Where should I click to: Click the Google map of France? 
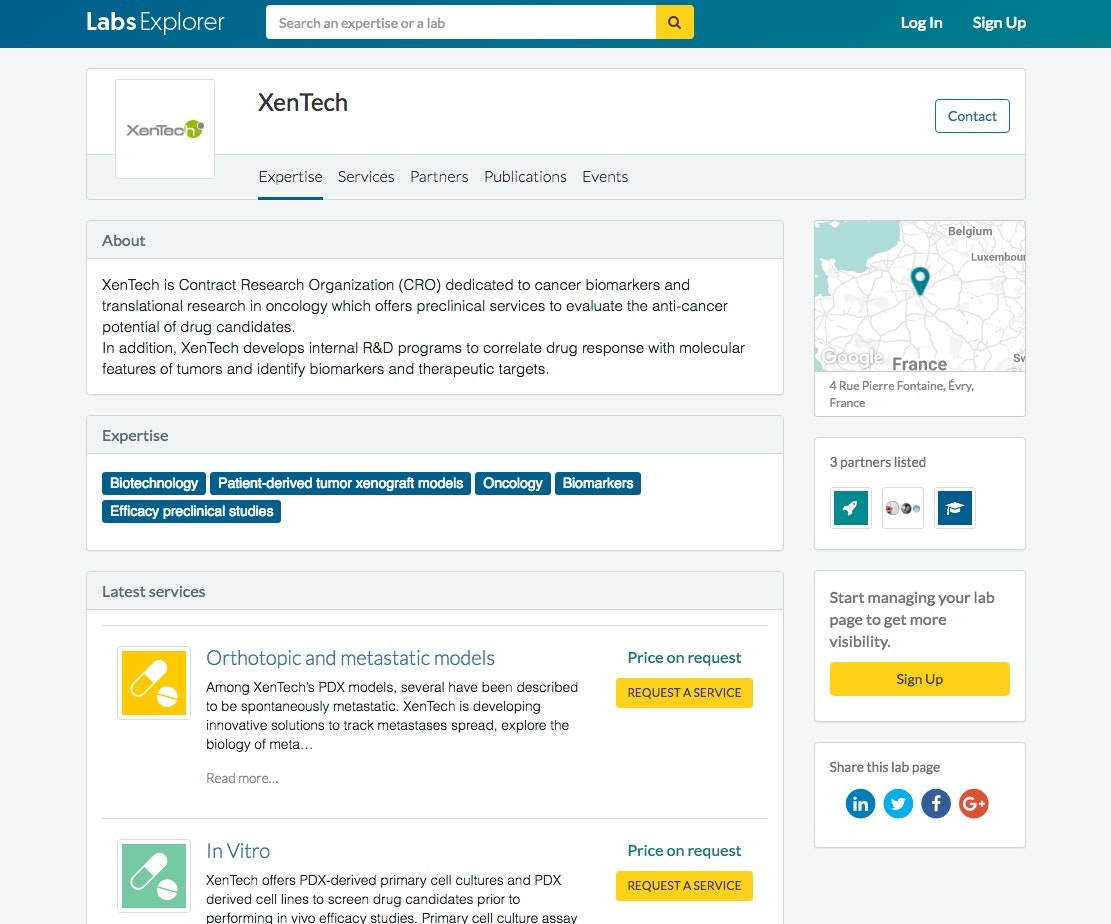click(920, 296)
